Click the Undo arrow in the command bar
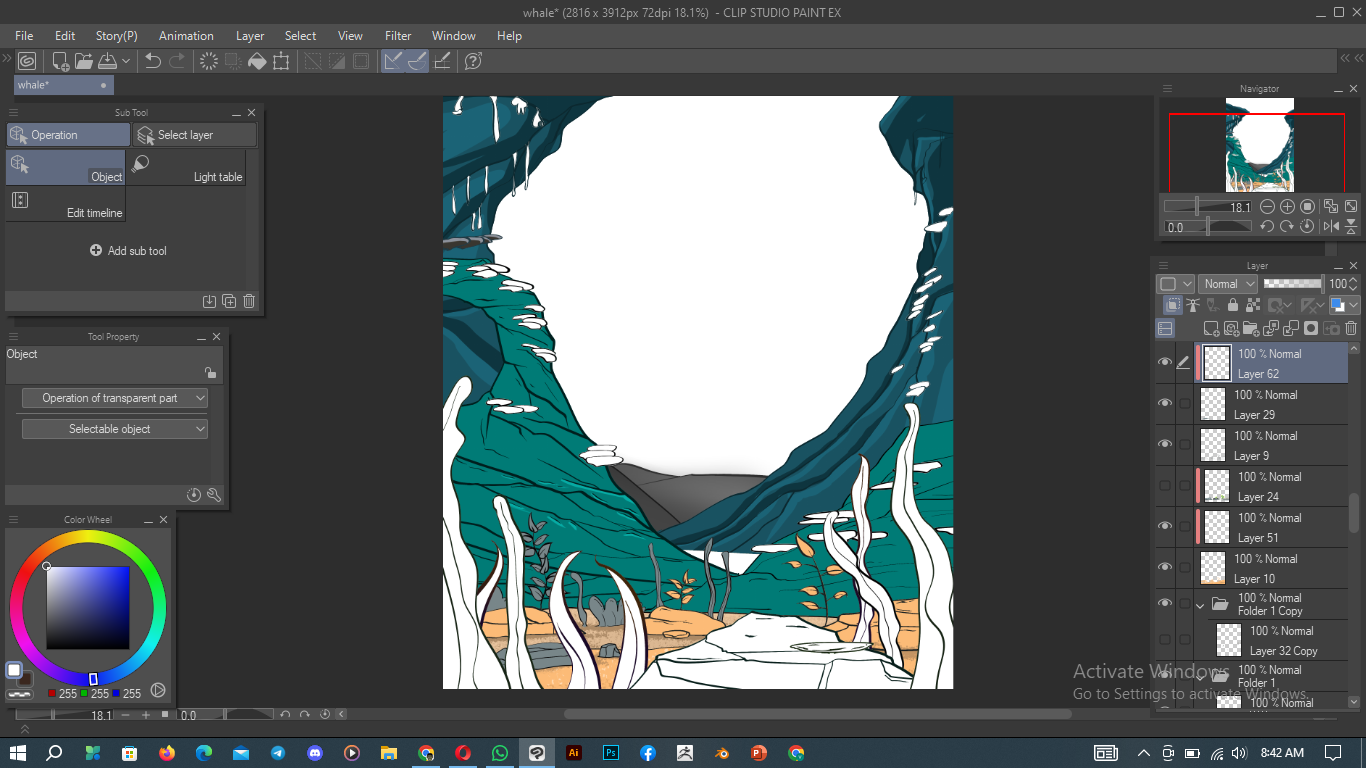Screen dimensions: 1366x768 pos(153,61)
